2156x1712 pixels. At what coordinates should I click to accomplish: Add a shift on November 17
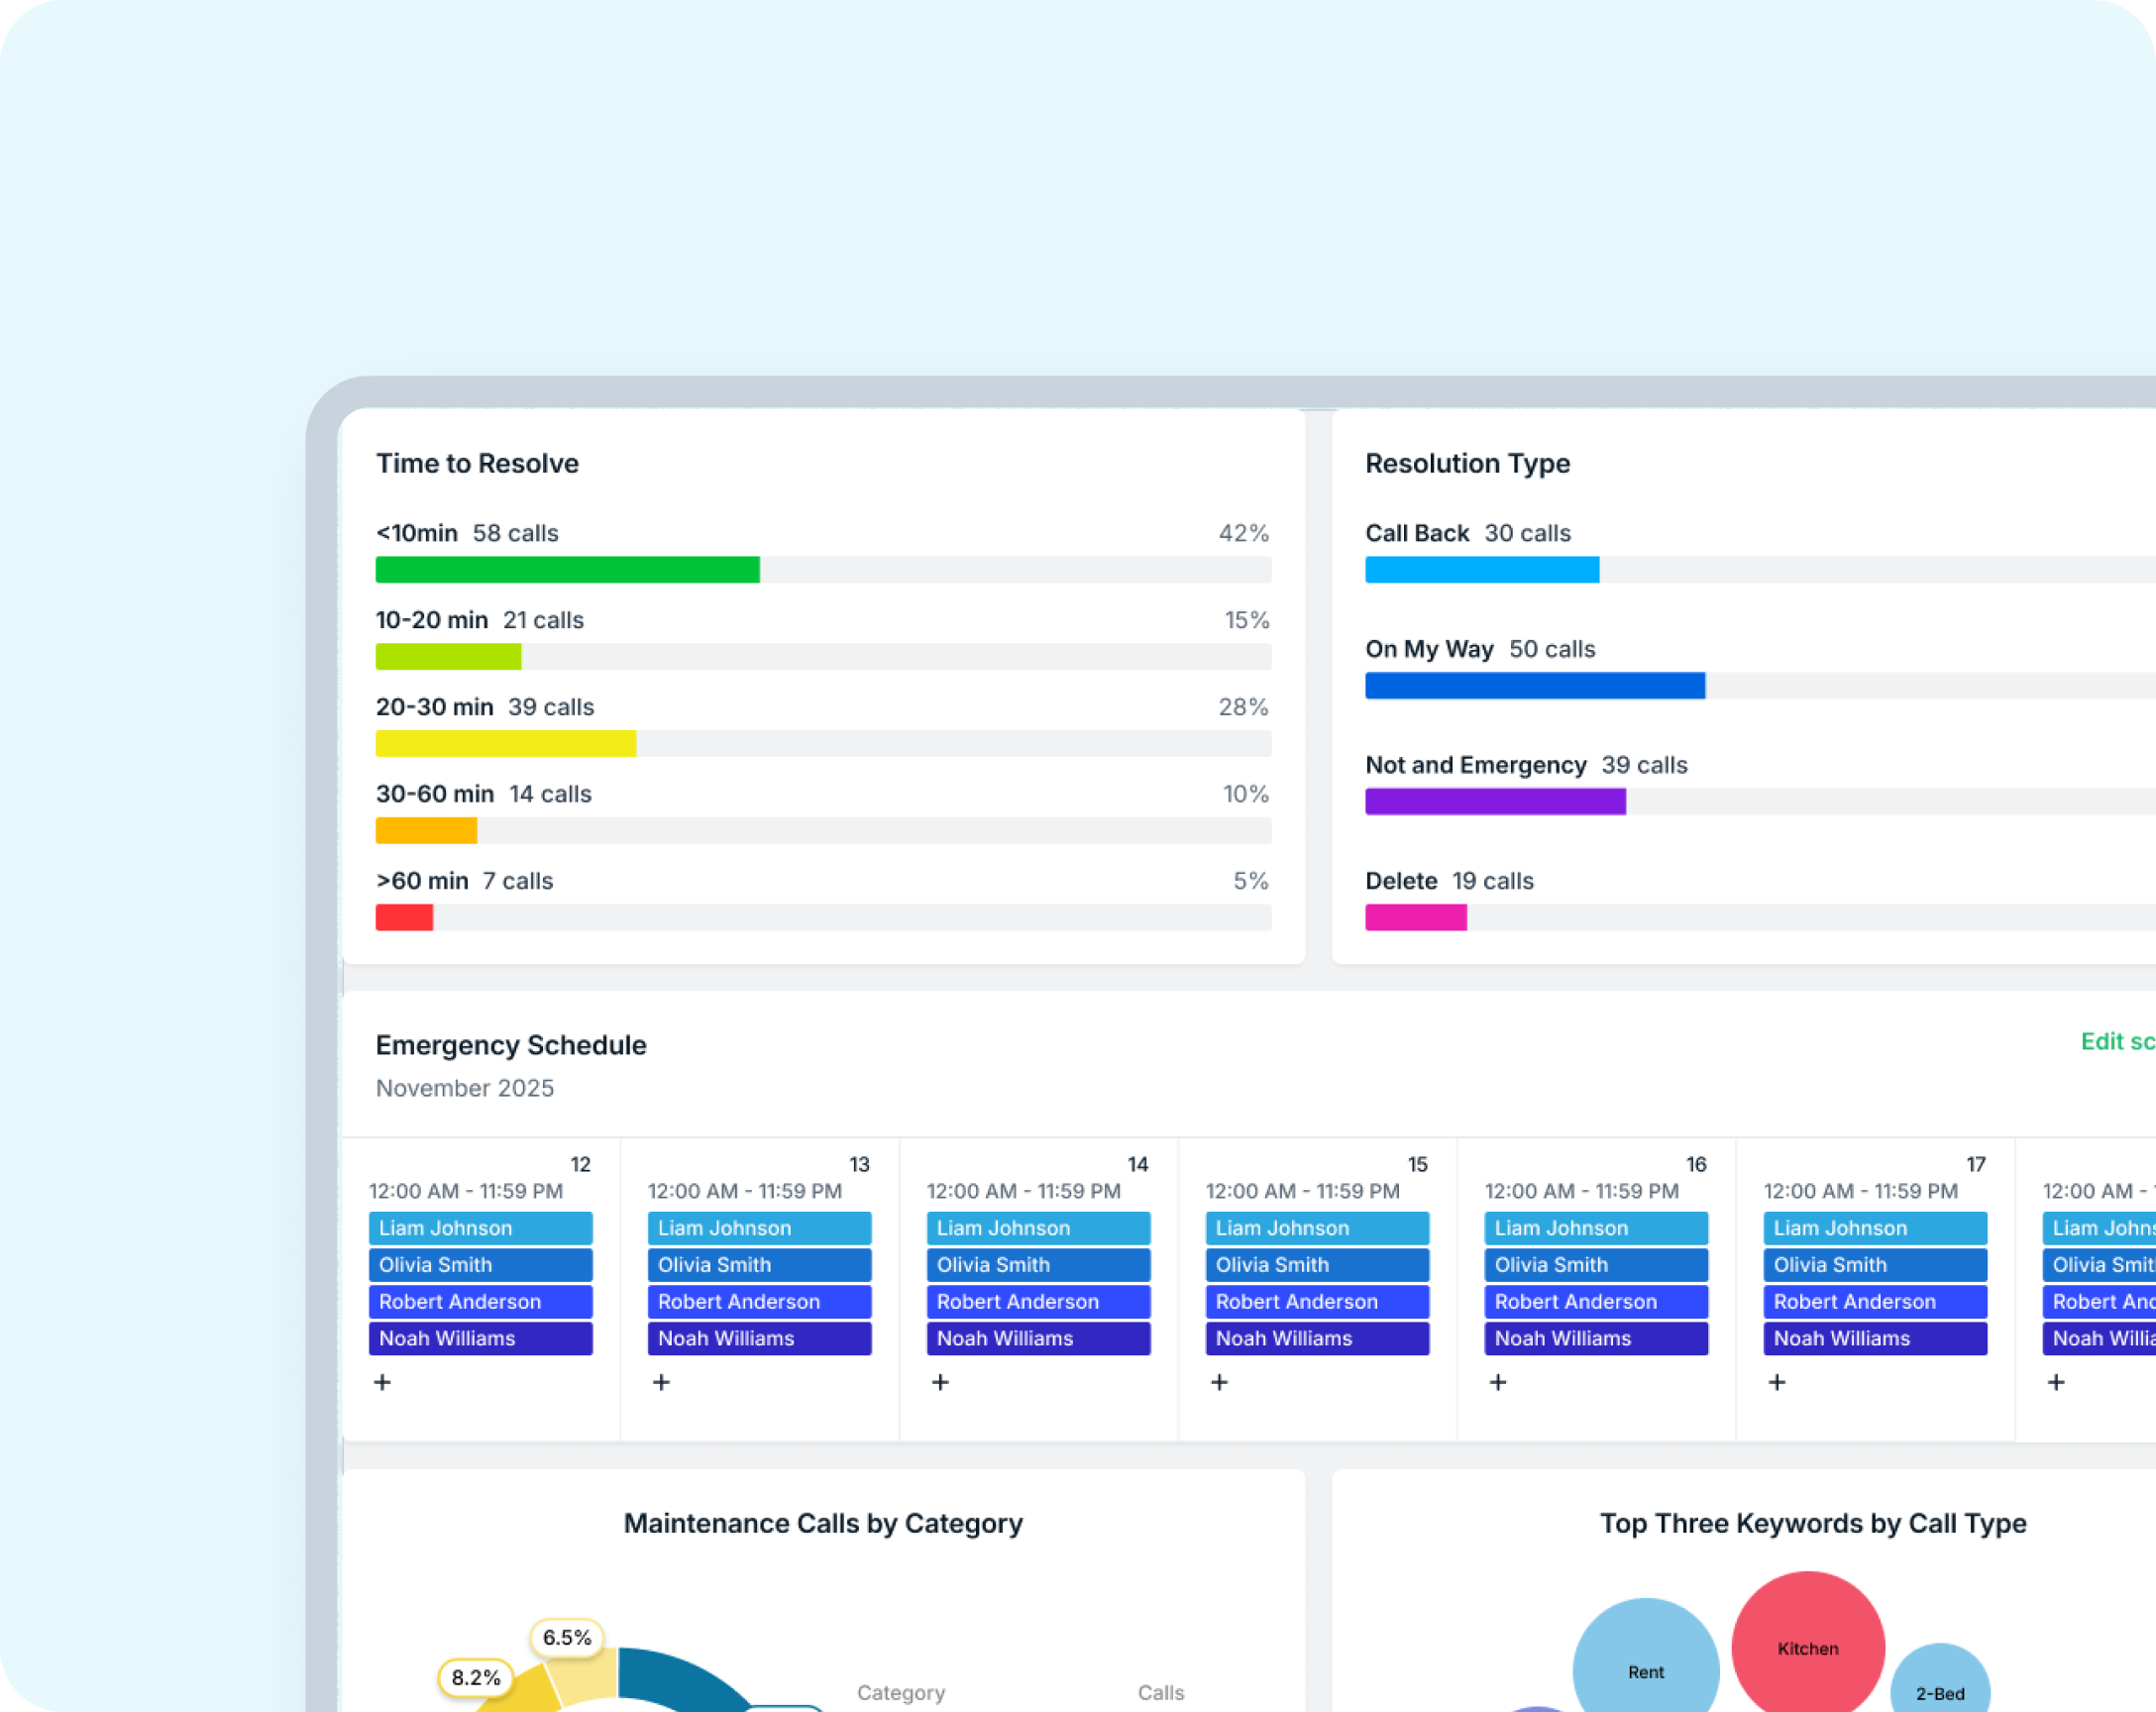[x=1777, y=1382]
